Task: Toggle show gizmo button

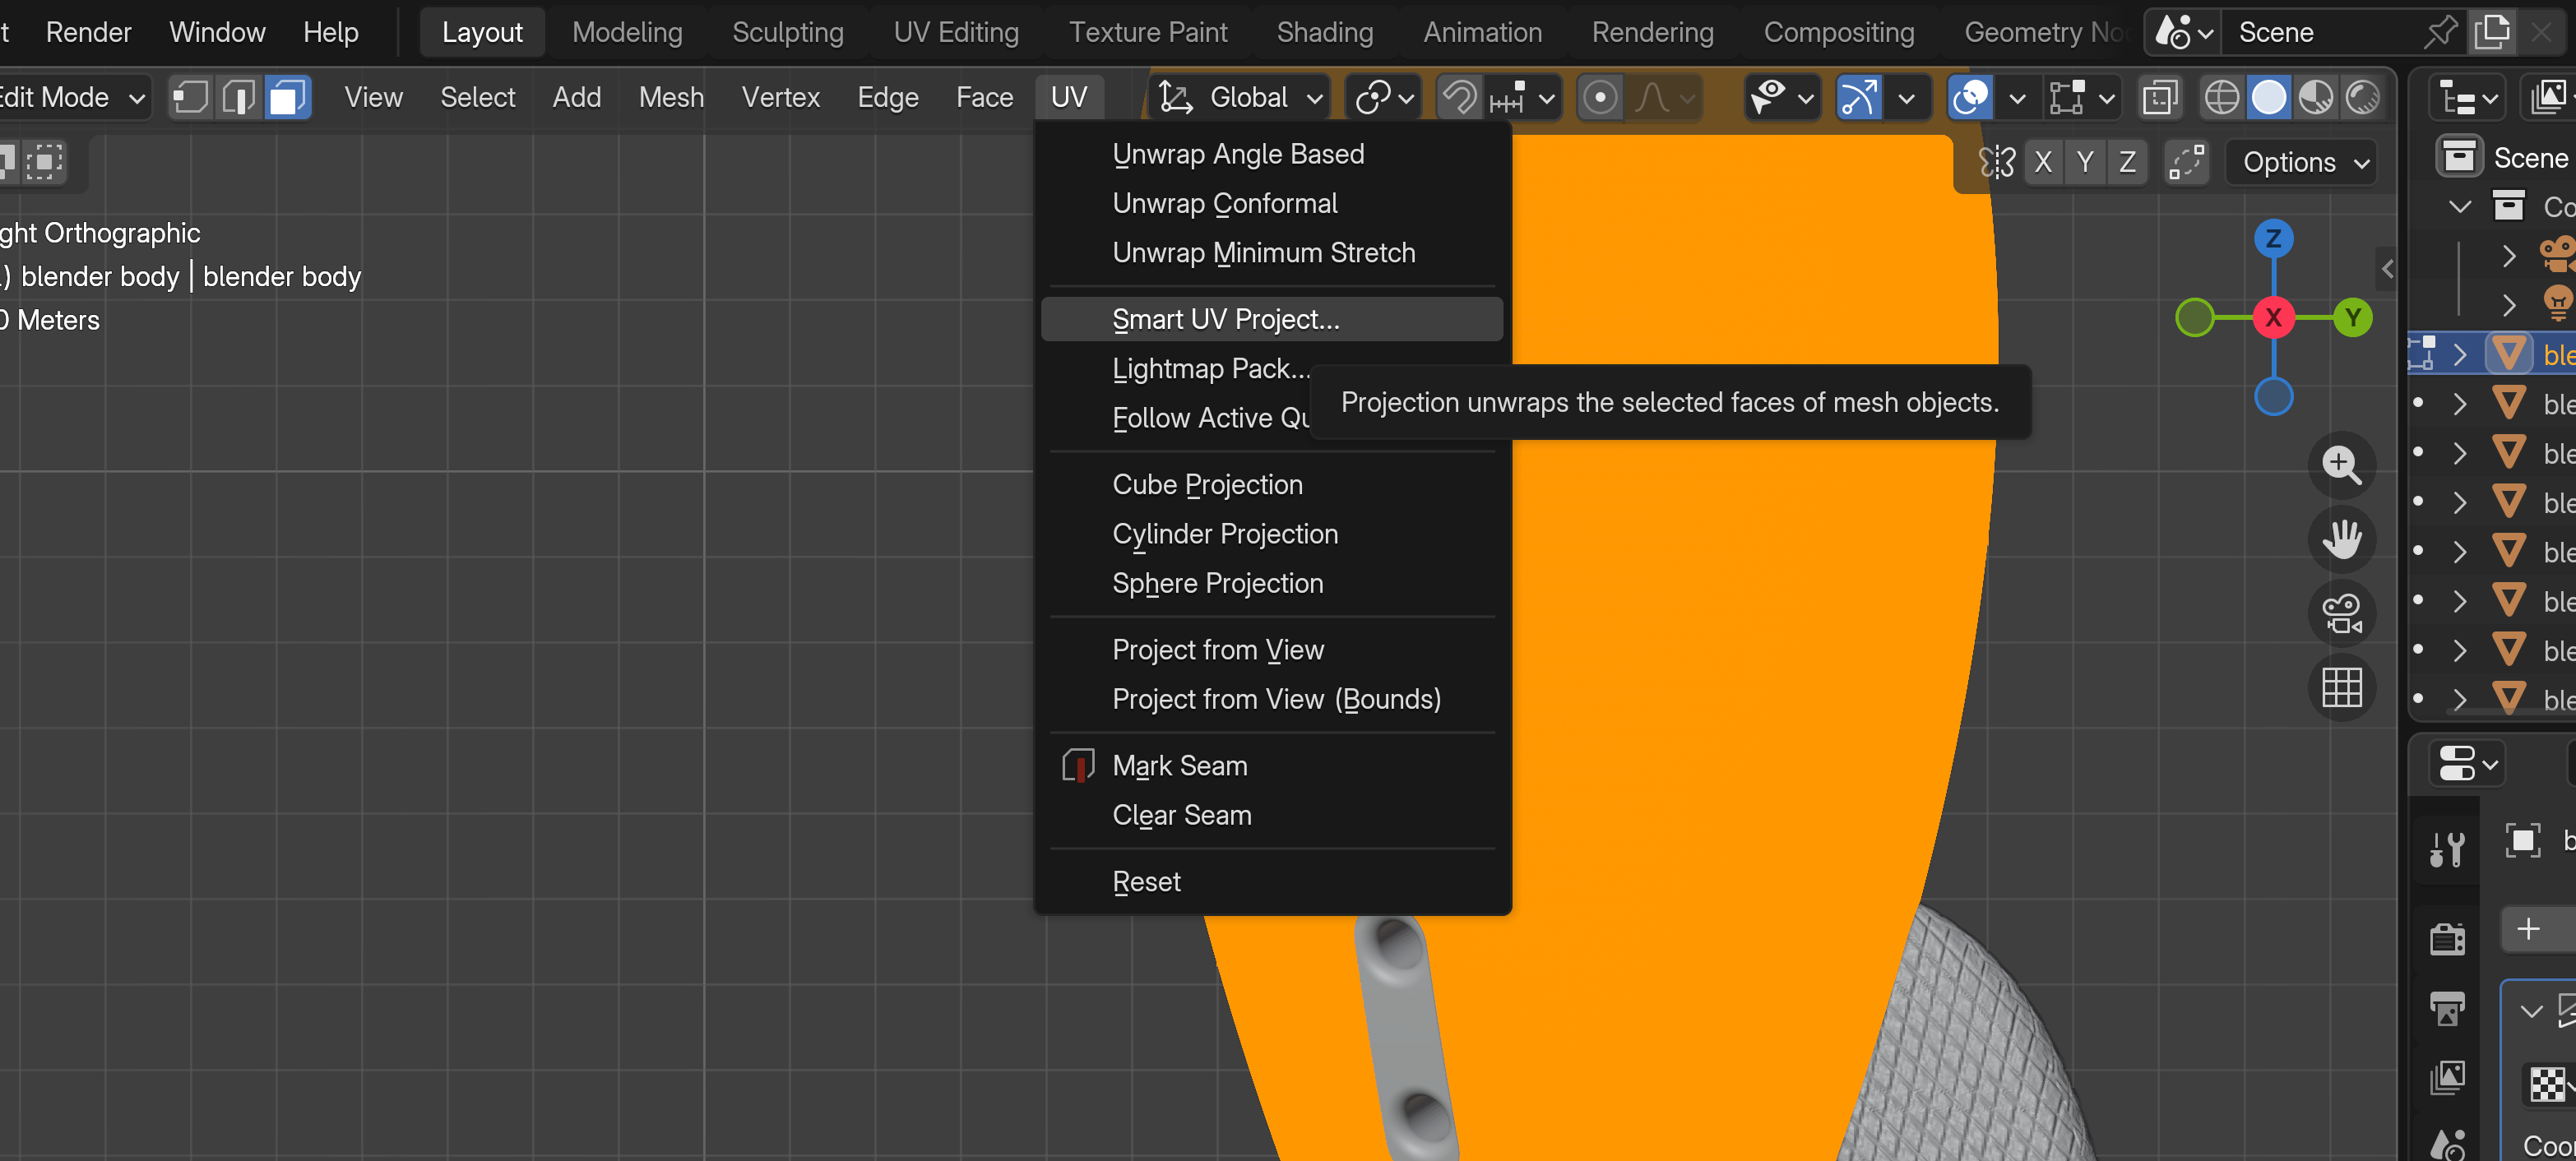Action: [x=1858, y=98]
